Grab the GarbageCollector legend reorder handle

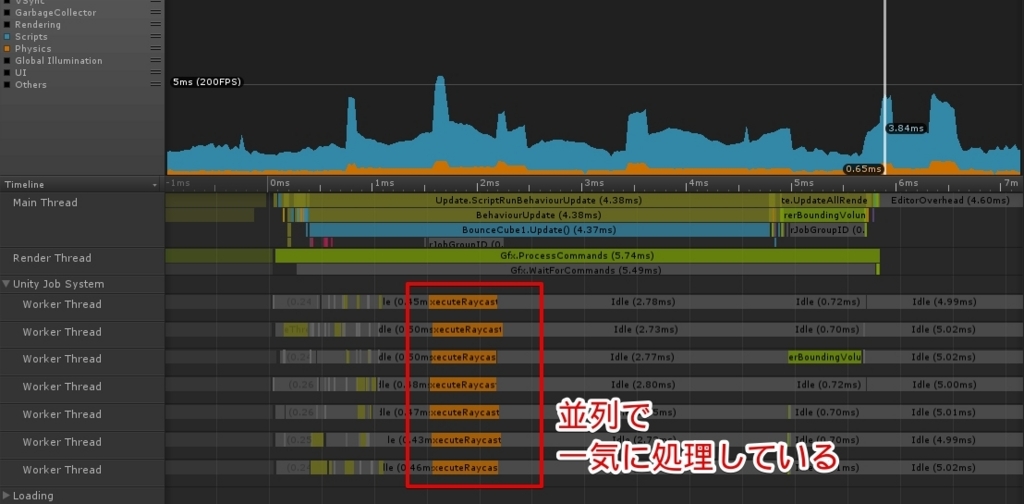(x=155, y=12)
